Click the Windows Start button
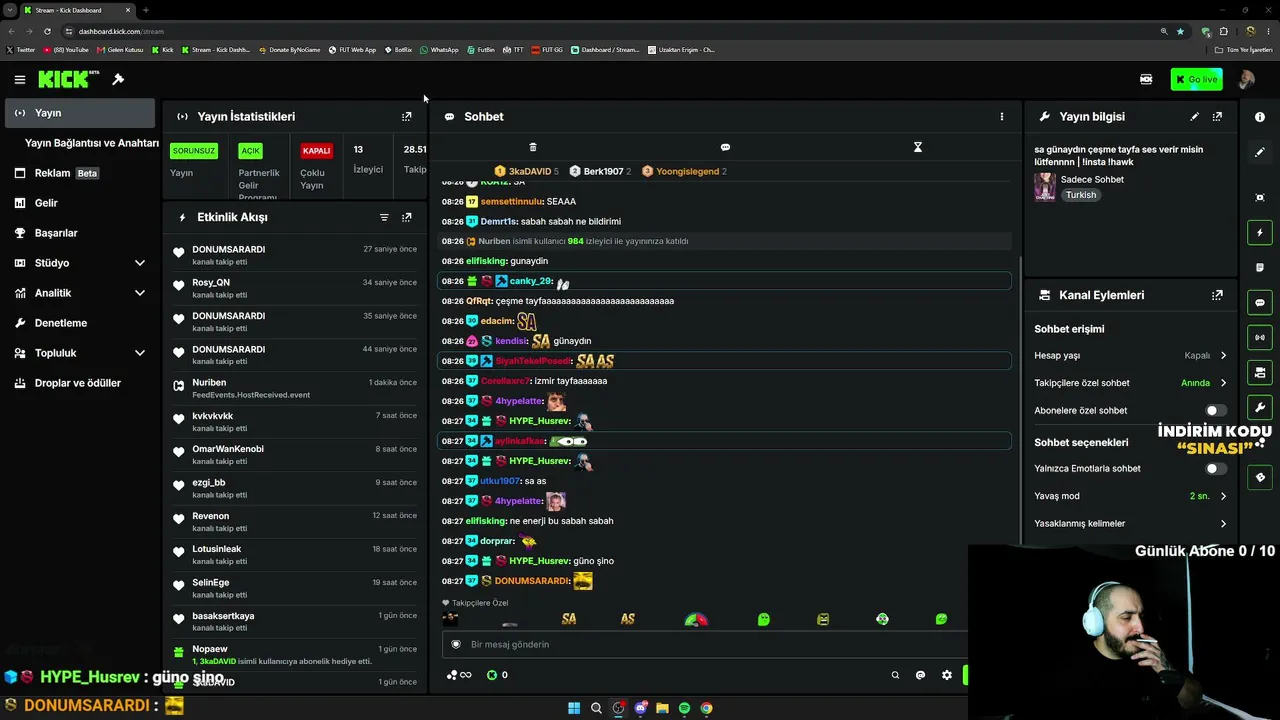Image resolution: width=1280 pixels, height=720 pixels. click(574, 708)
